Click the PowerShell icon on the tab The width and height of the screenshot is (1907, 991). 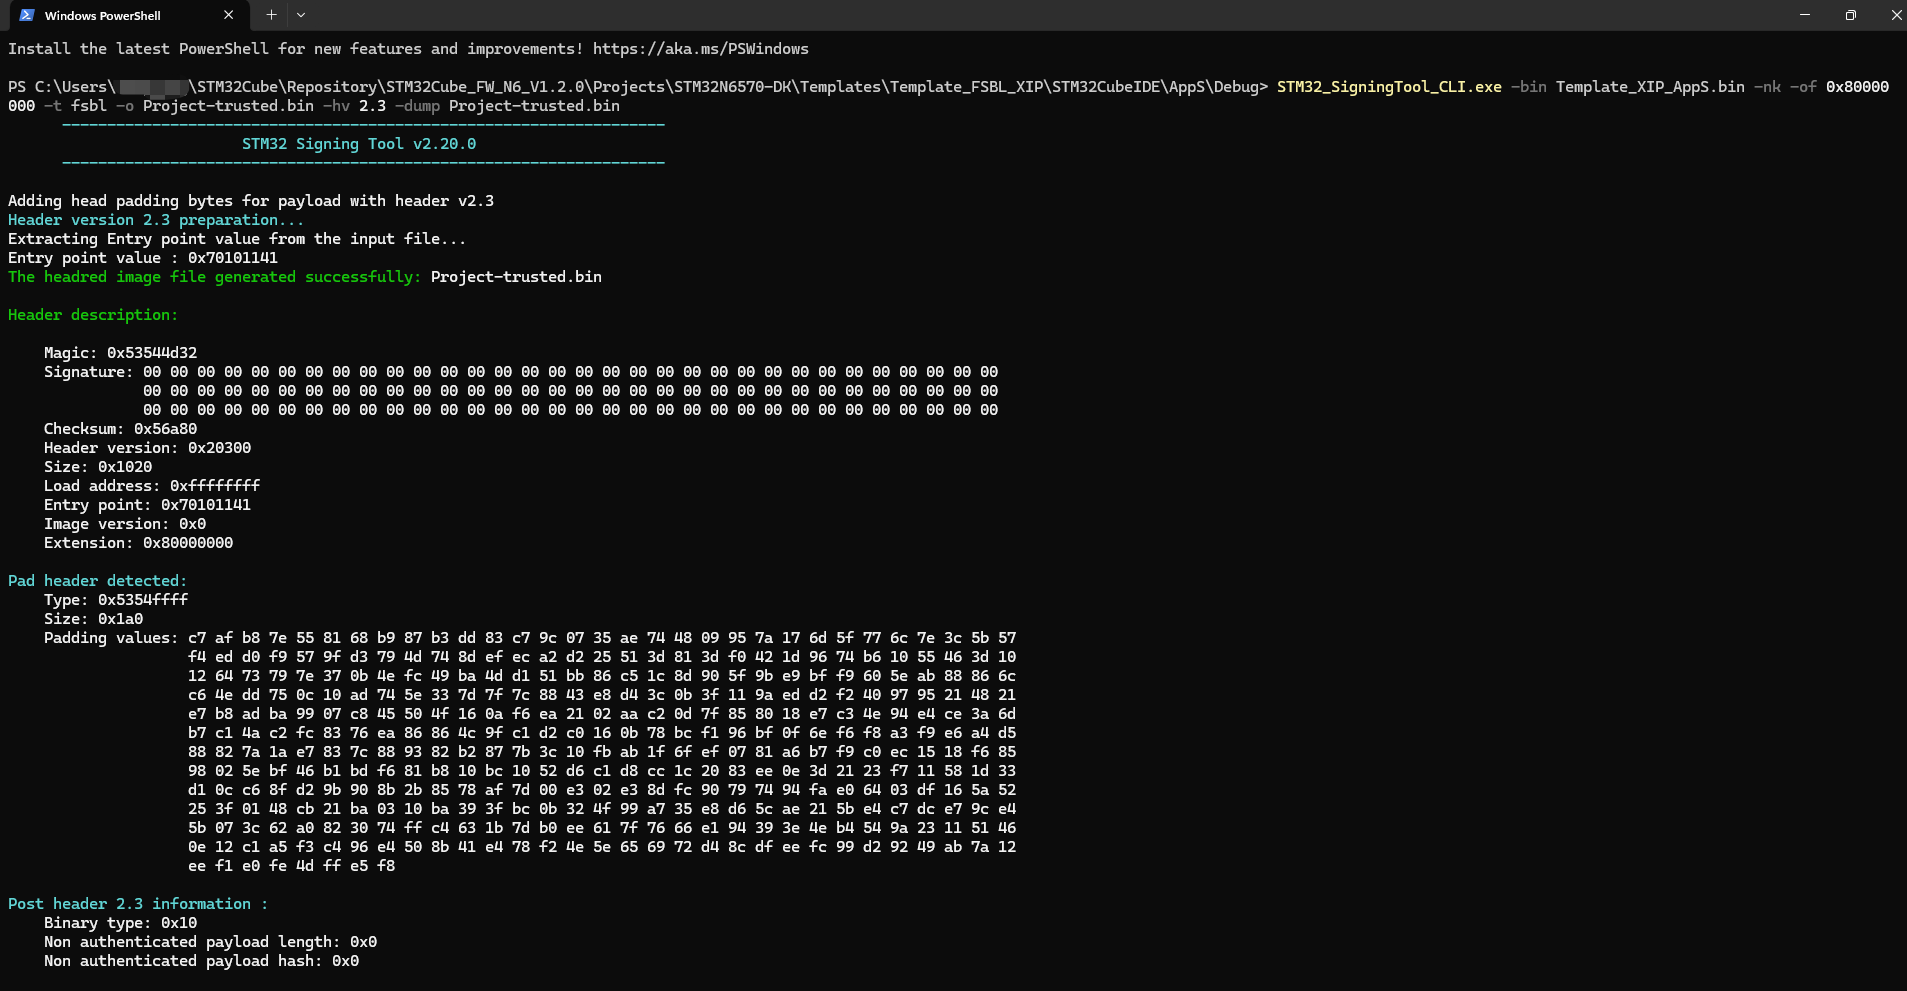point(27,15)
